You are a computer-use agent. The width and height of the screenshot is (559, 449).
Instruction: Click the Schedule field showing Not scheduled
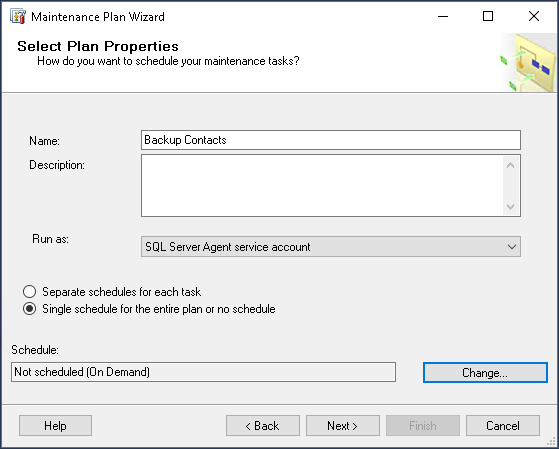203,372
